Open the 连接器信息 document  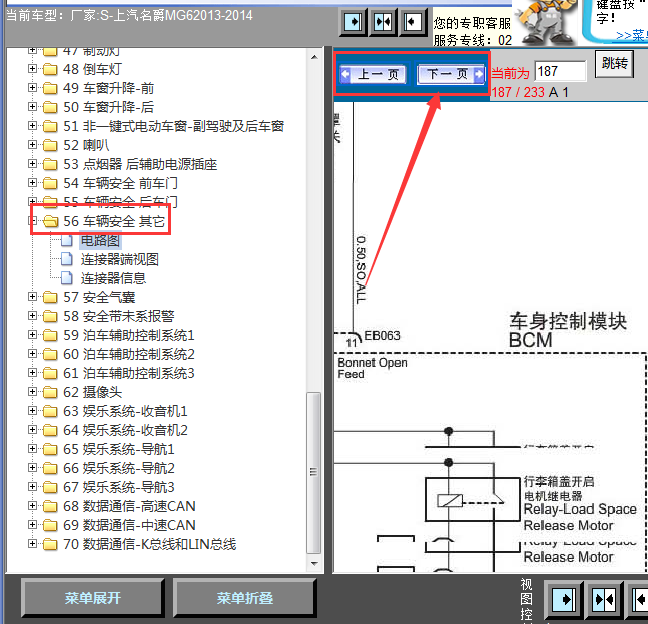point(113,279)
